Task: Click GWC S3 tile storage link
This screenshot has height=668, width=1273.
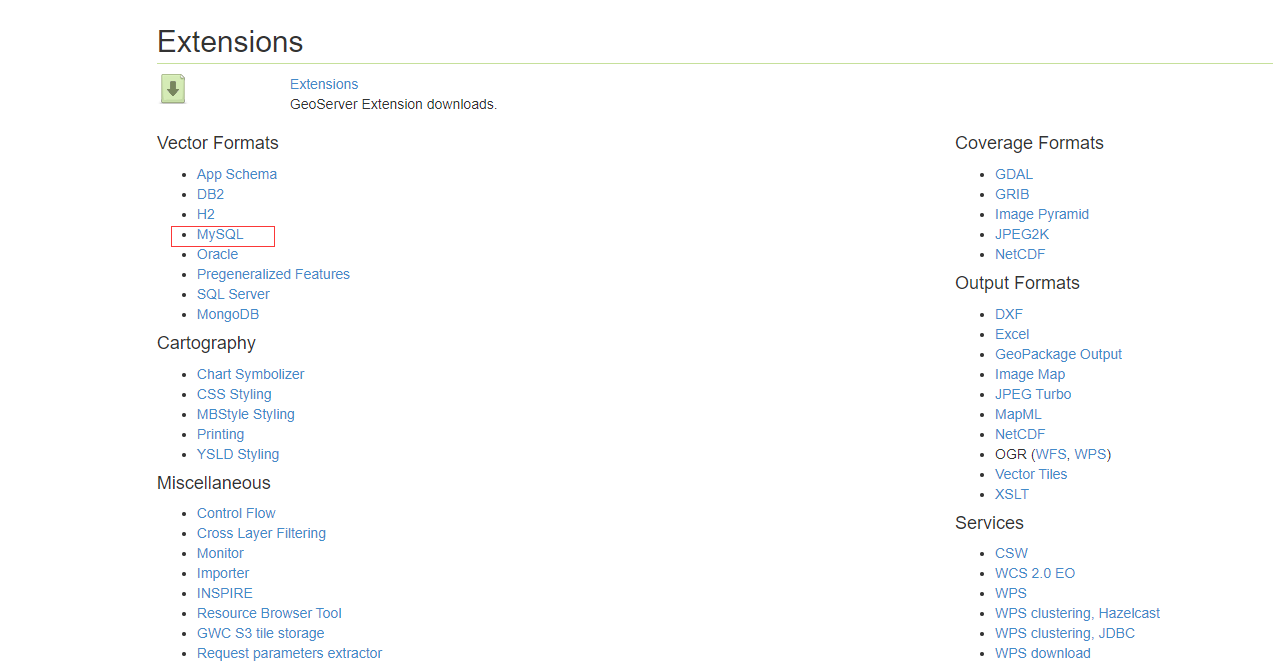Action: pyautogui.click(x=260, y=633)
